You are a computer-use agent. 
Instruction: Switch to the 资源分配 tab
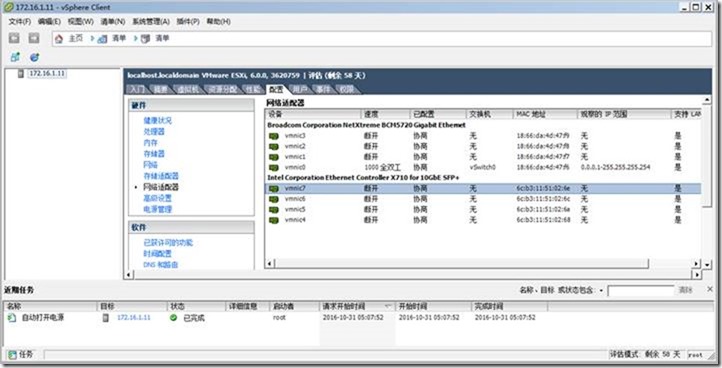click(222, 89)
